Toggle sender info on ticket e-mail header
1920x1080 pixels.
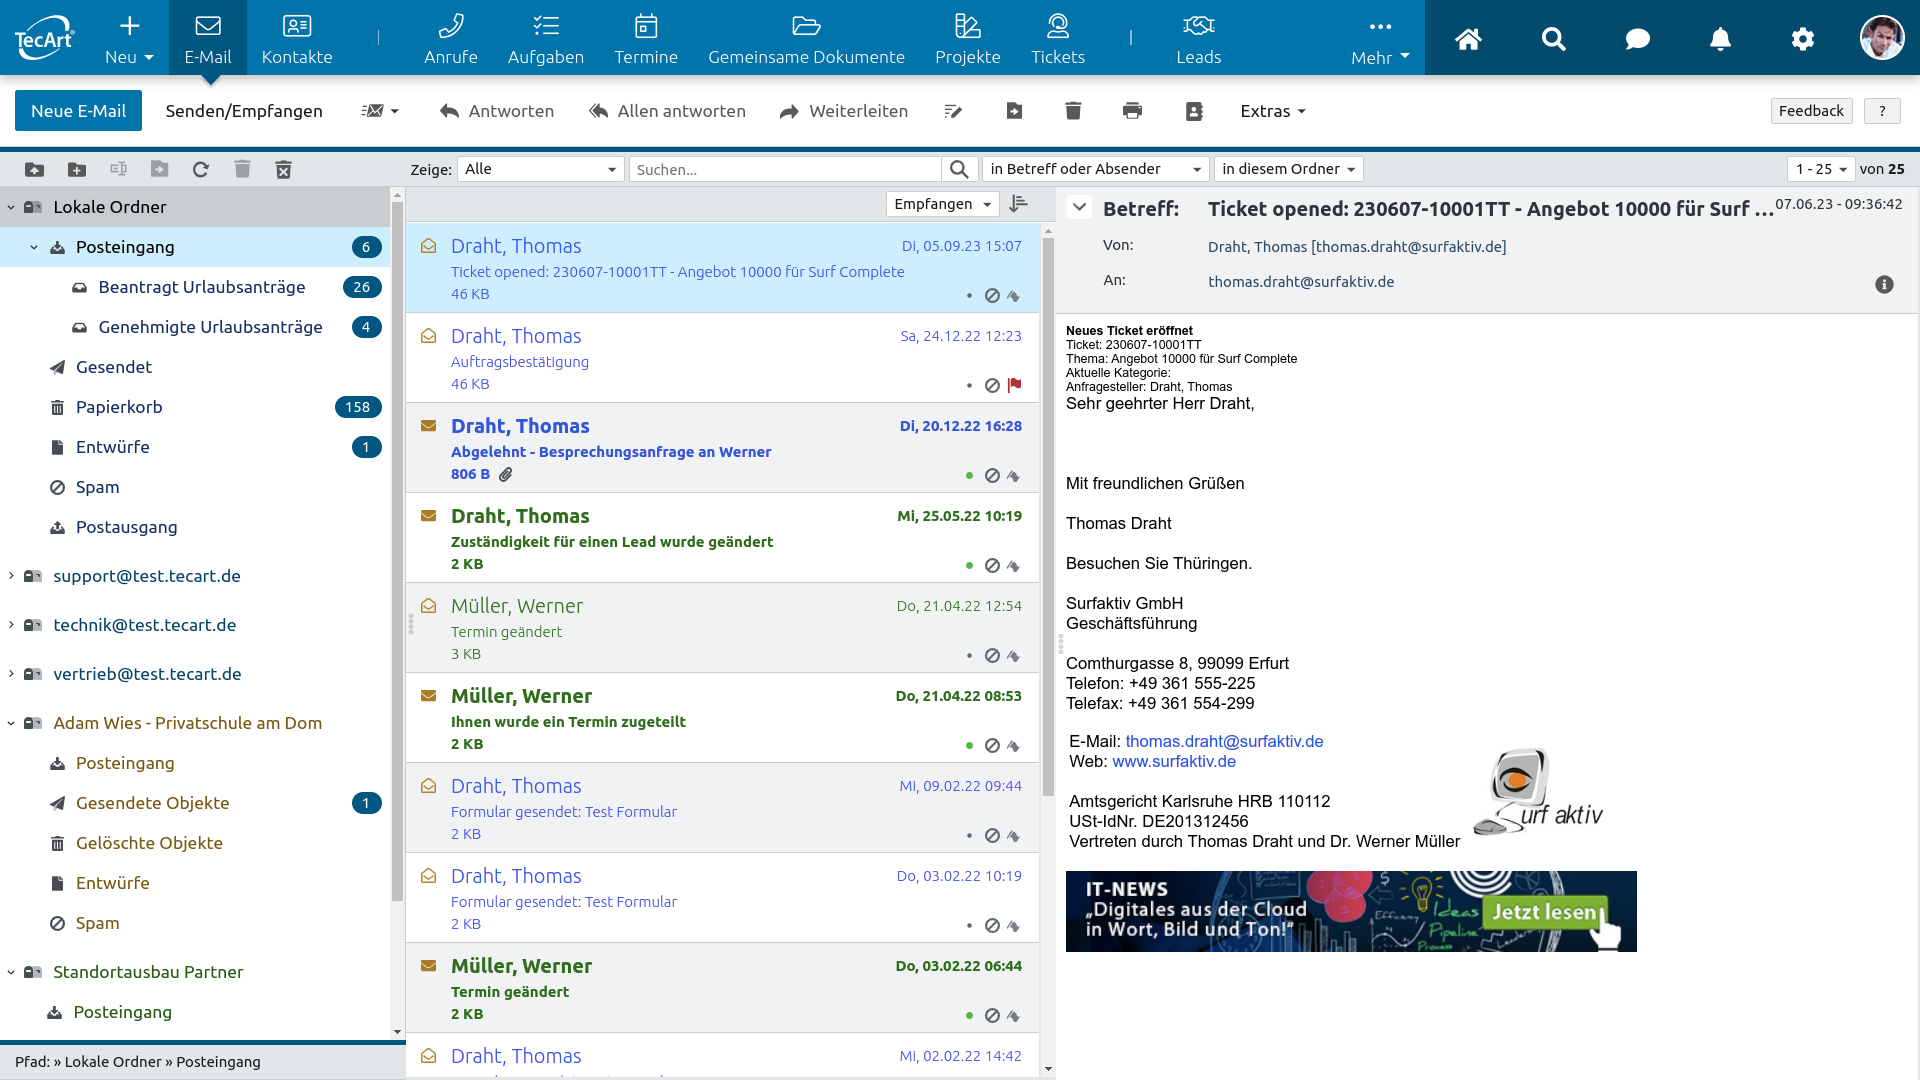1884,284
